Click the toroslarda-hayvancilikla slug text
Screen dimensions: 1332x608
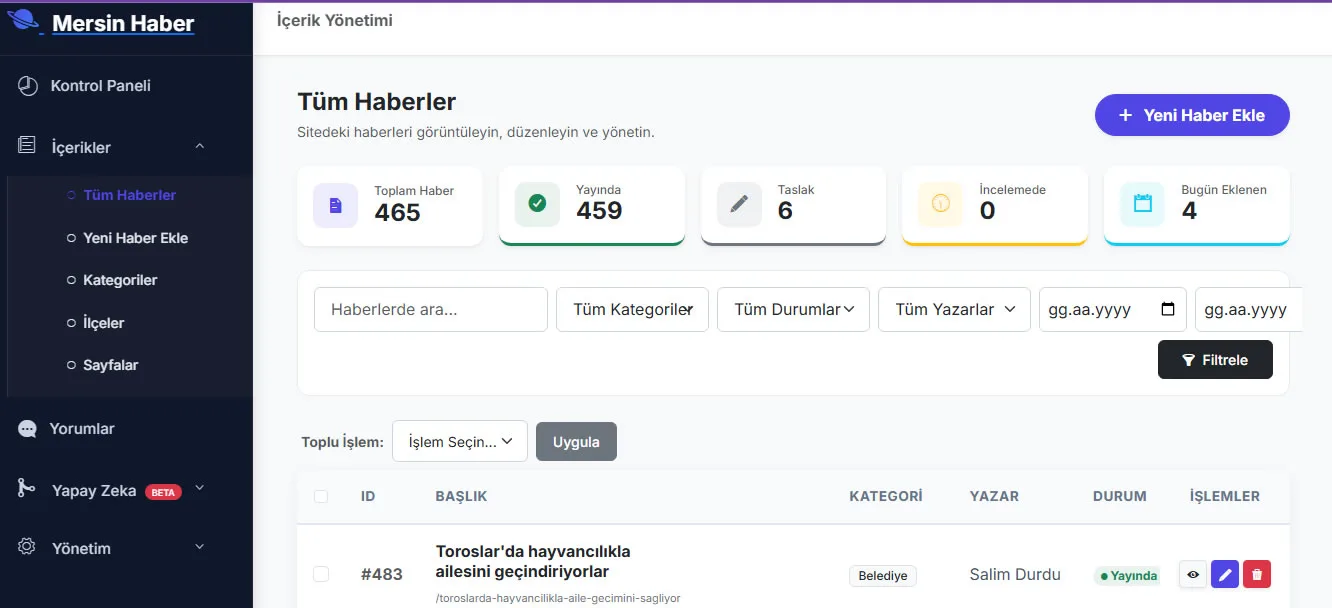tap(558, 598)
